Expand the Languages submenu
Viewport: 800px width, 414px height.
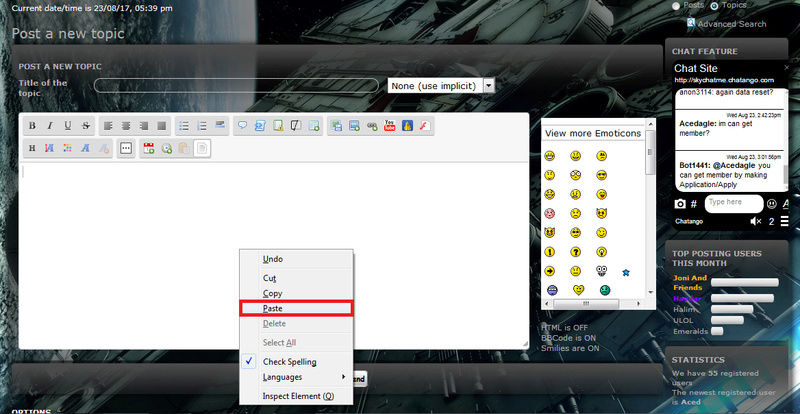pyautogui.click(x=296, y=377)
